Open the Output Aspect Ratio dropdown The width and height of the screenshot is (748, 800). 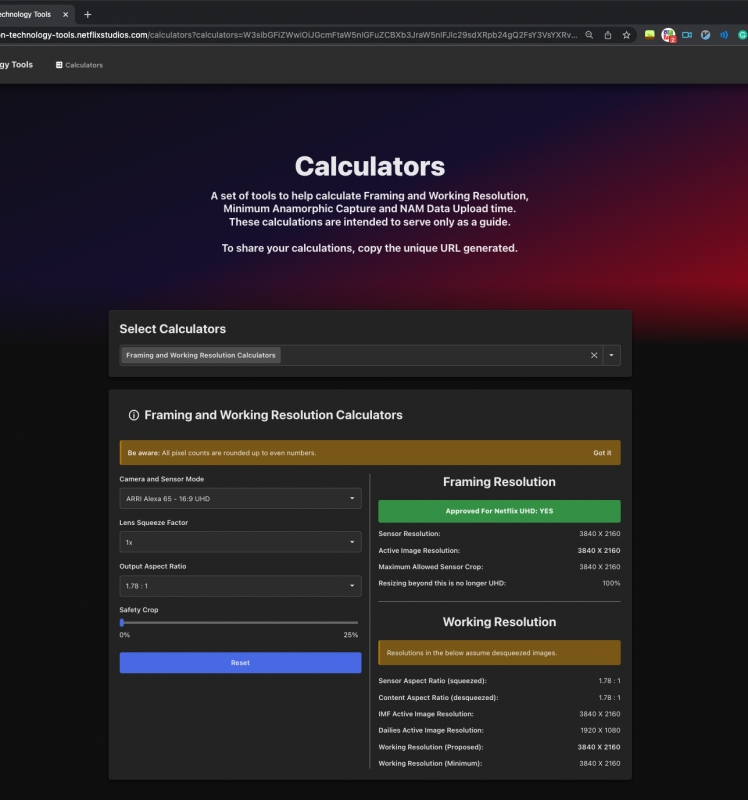240,586
